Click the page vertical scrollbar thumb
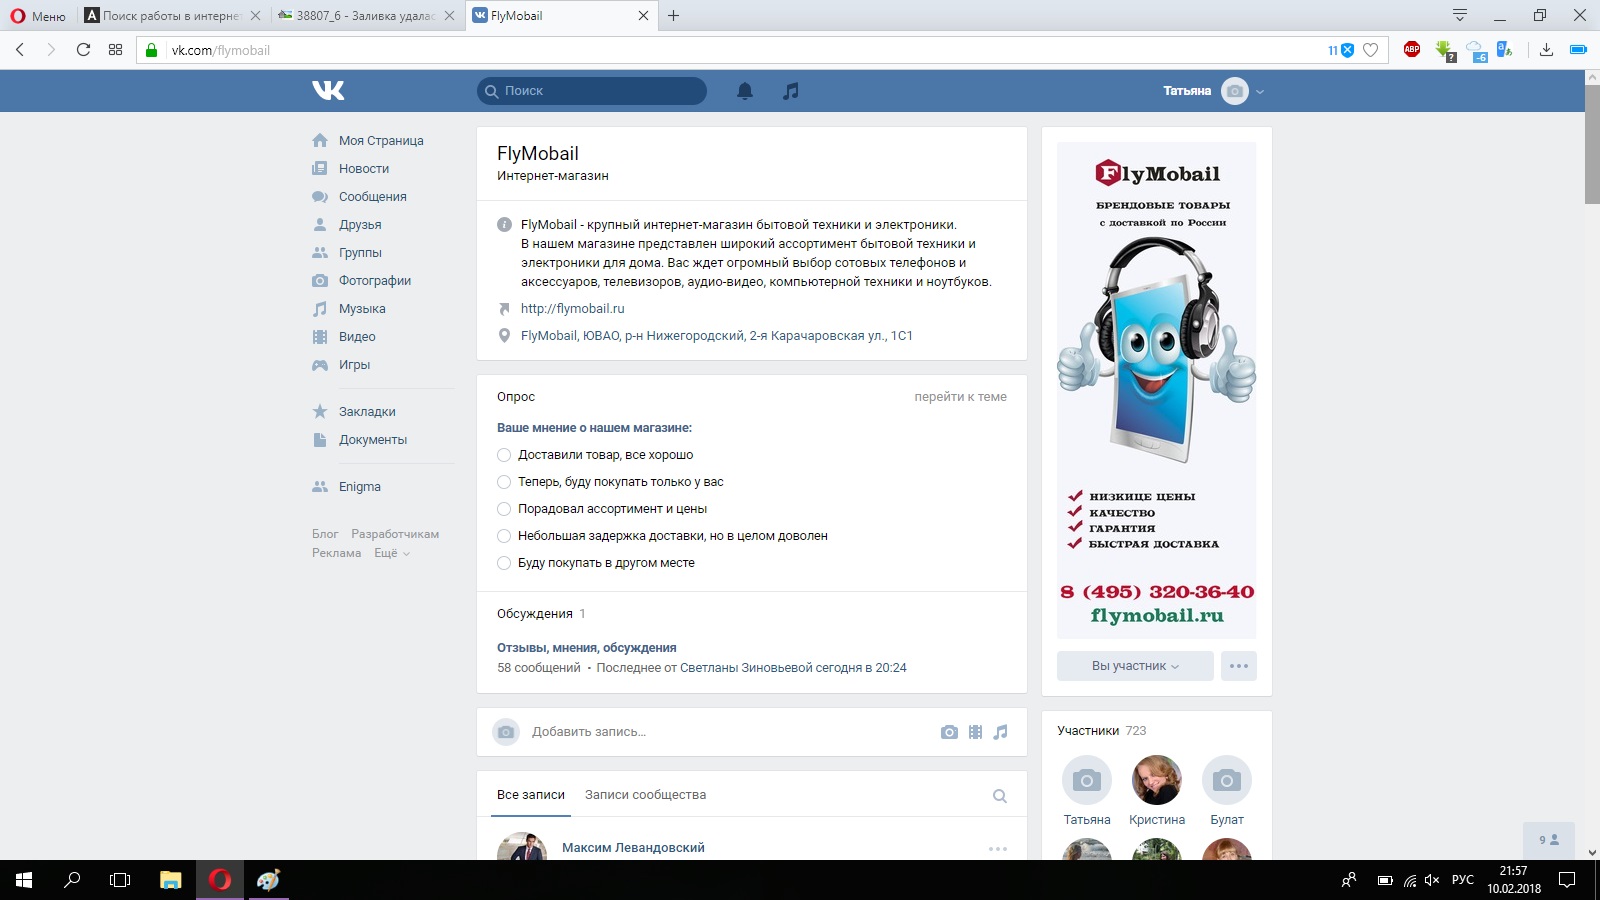Image resolution: width=1600 pixels, height=900 pixels. point(1592,144)
